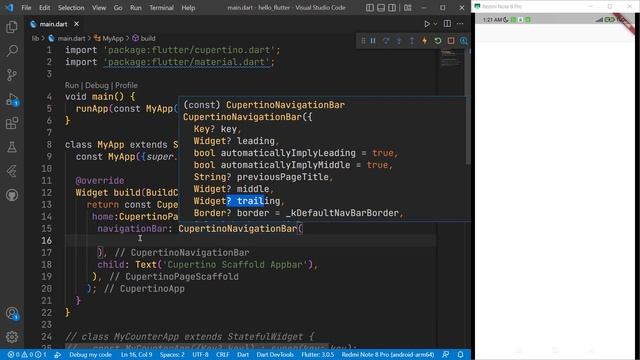The width and height of the screenshot is (640, 360).
Task: Open the Widget Inspector from the debug toolbar
Action: click(464, 41)
